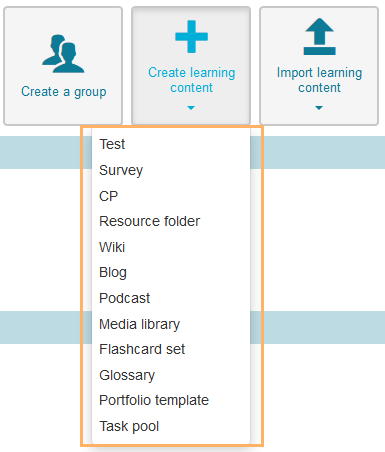This screenshot has height=452, width=385.
Task: Click the Import learning content label
Action: coord(319,80)
